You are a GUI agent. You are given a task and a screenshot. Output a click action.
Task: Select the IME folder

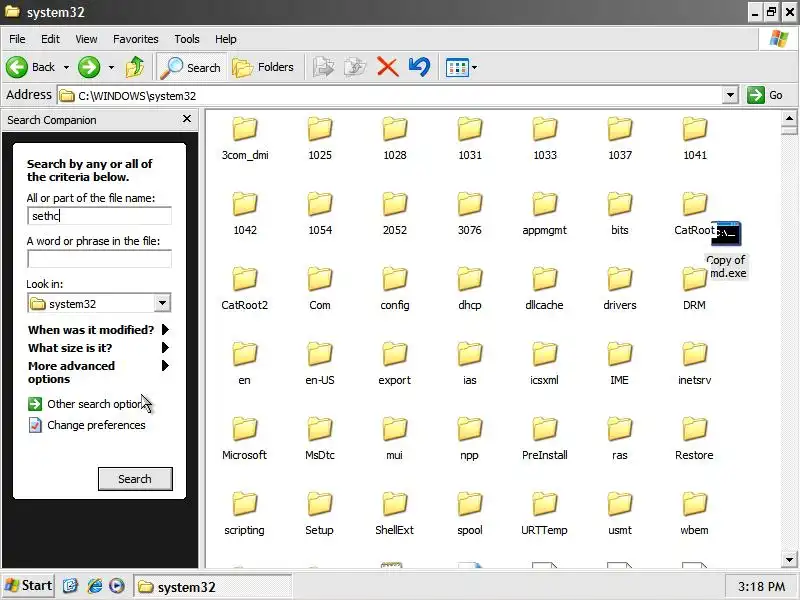(619, 364)
